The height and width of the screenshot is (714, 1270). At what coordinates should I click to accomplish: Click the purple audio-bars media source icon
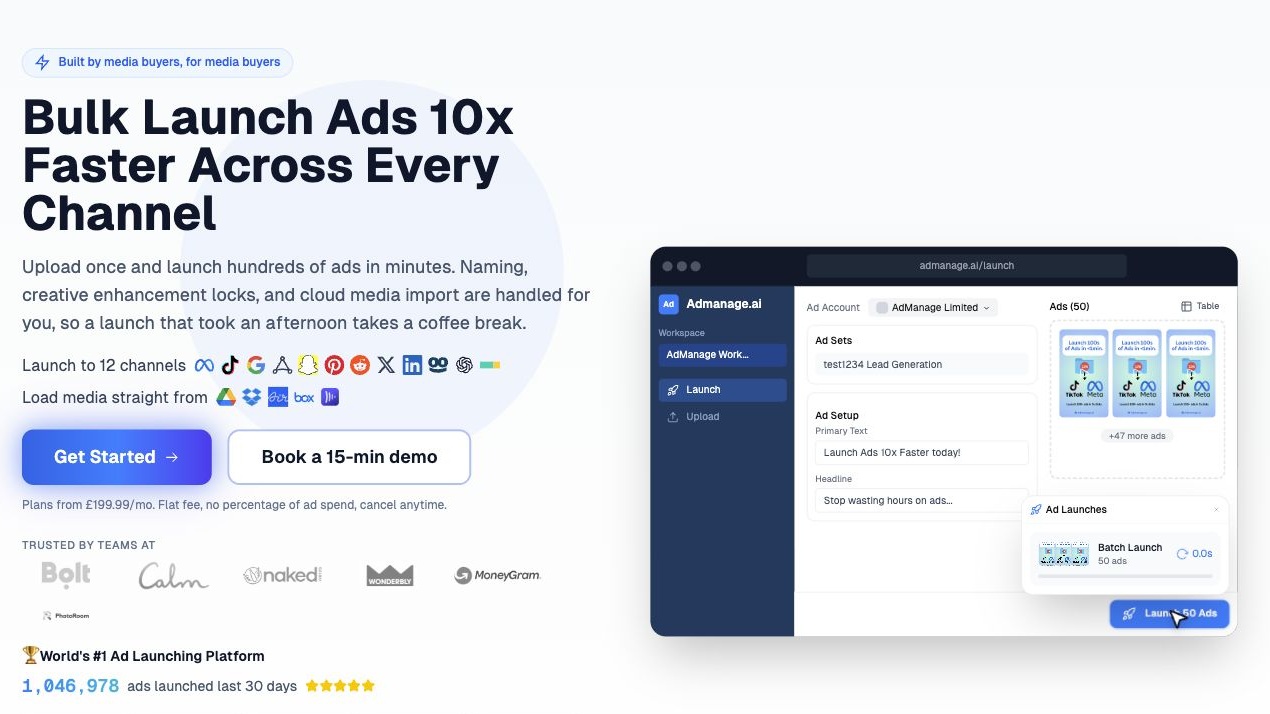point(329,397)
